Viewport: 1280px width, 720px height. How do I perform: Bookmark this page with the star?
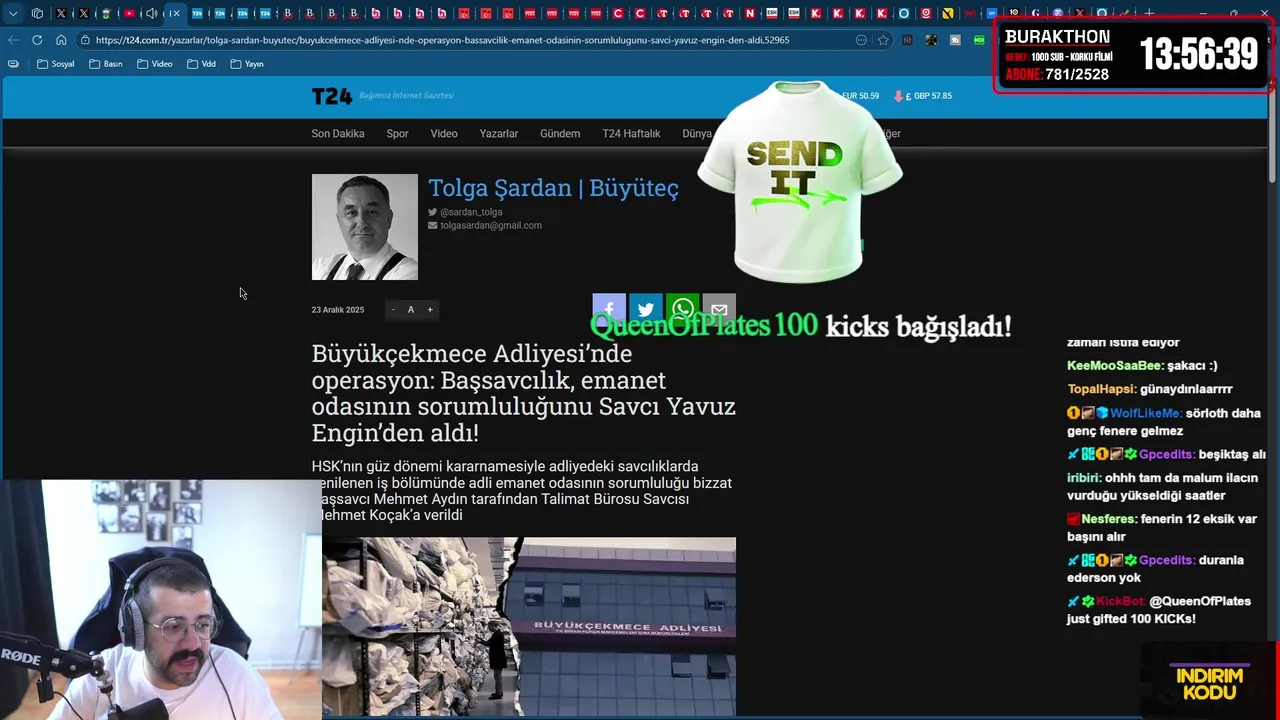pos(883,40)
